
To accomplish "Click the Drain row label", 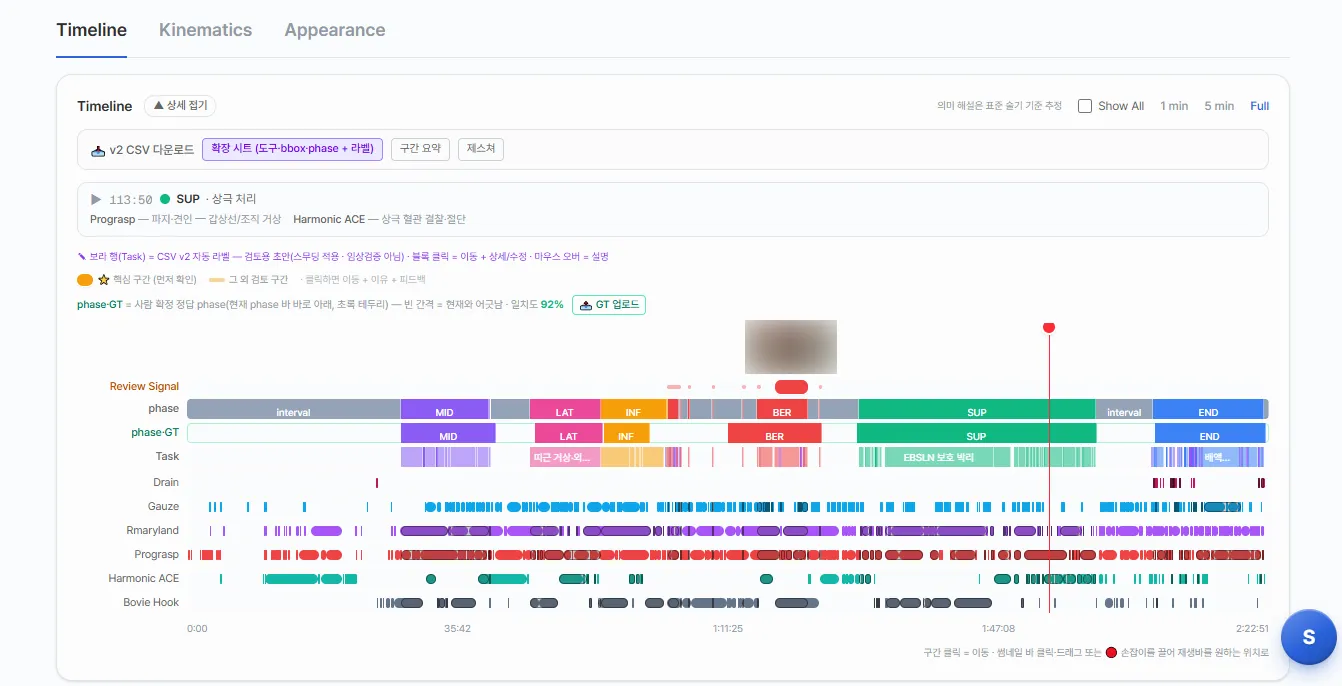I will click(x=166, y=482).
